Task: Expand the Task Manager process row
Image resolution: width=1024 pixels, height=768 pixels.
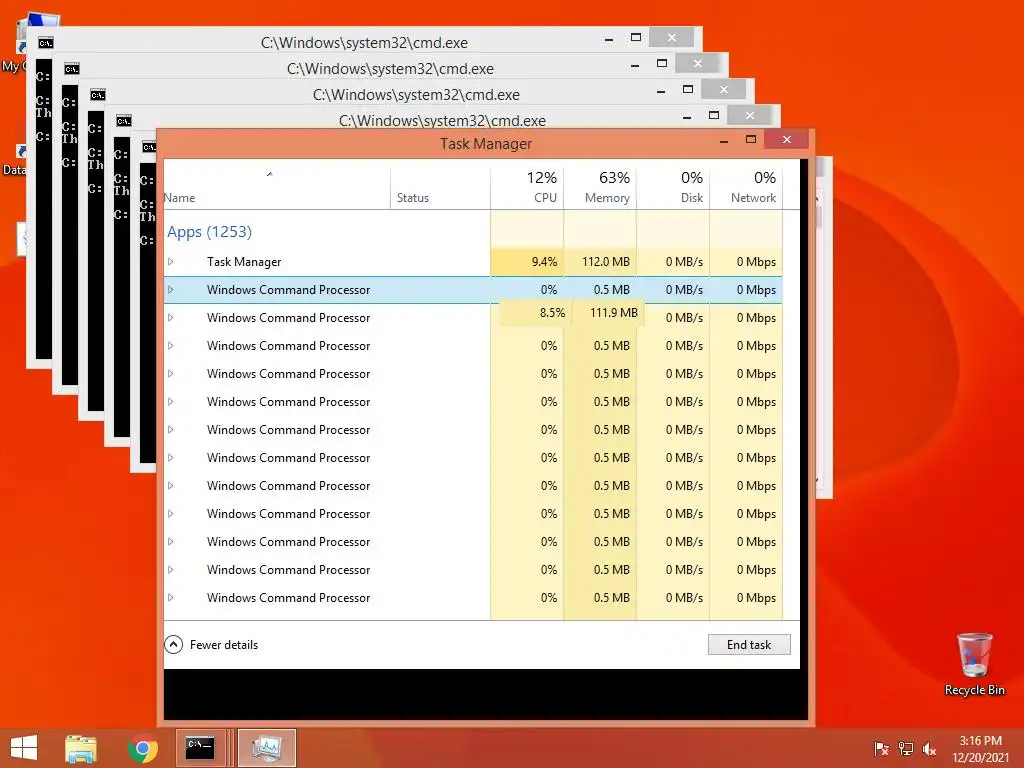Action: [170, 262]
